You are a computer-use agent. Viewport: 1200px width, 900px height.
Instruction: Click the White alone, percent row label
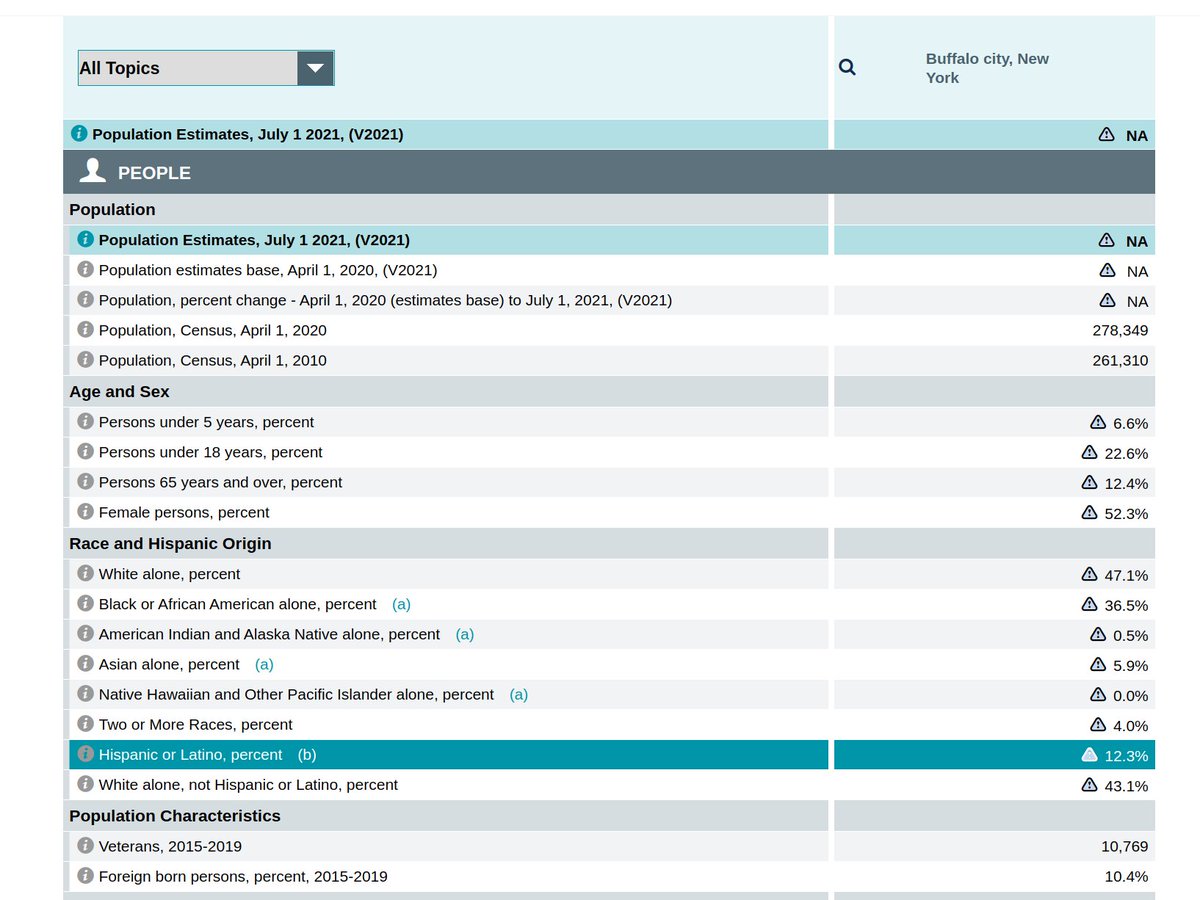(x=170, y=574)
